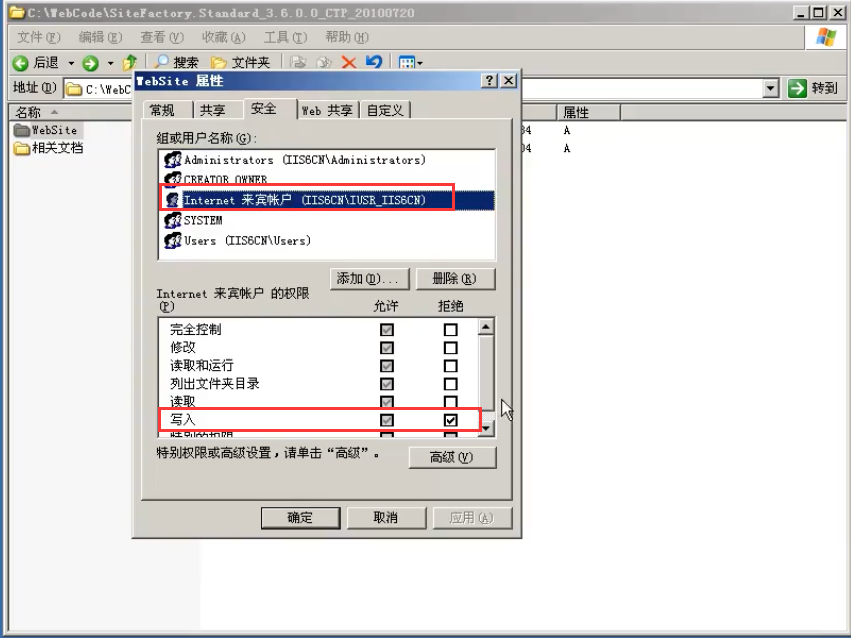Select SYSTEM in the user list
Screen dimensions: 851x638
tap(203, 220)
